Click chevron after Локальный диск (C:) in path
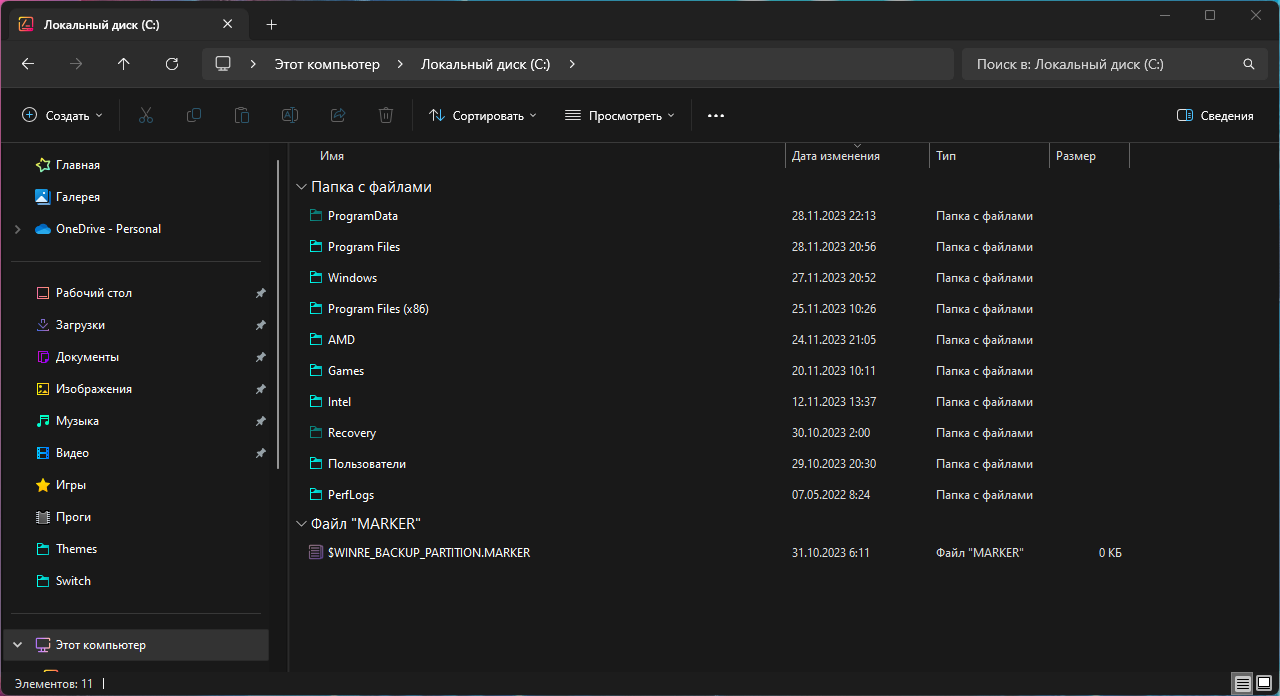Image resolution: width=1280 pixels, height=696 pixels. tap(572, 64)
